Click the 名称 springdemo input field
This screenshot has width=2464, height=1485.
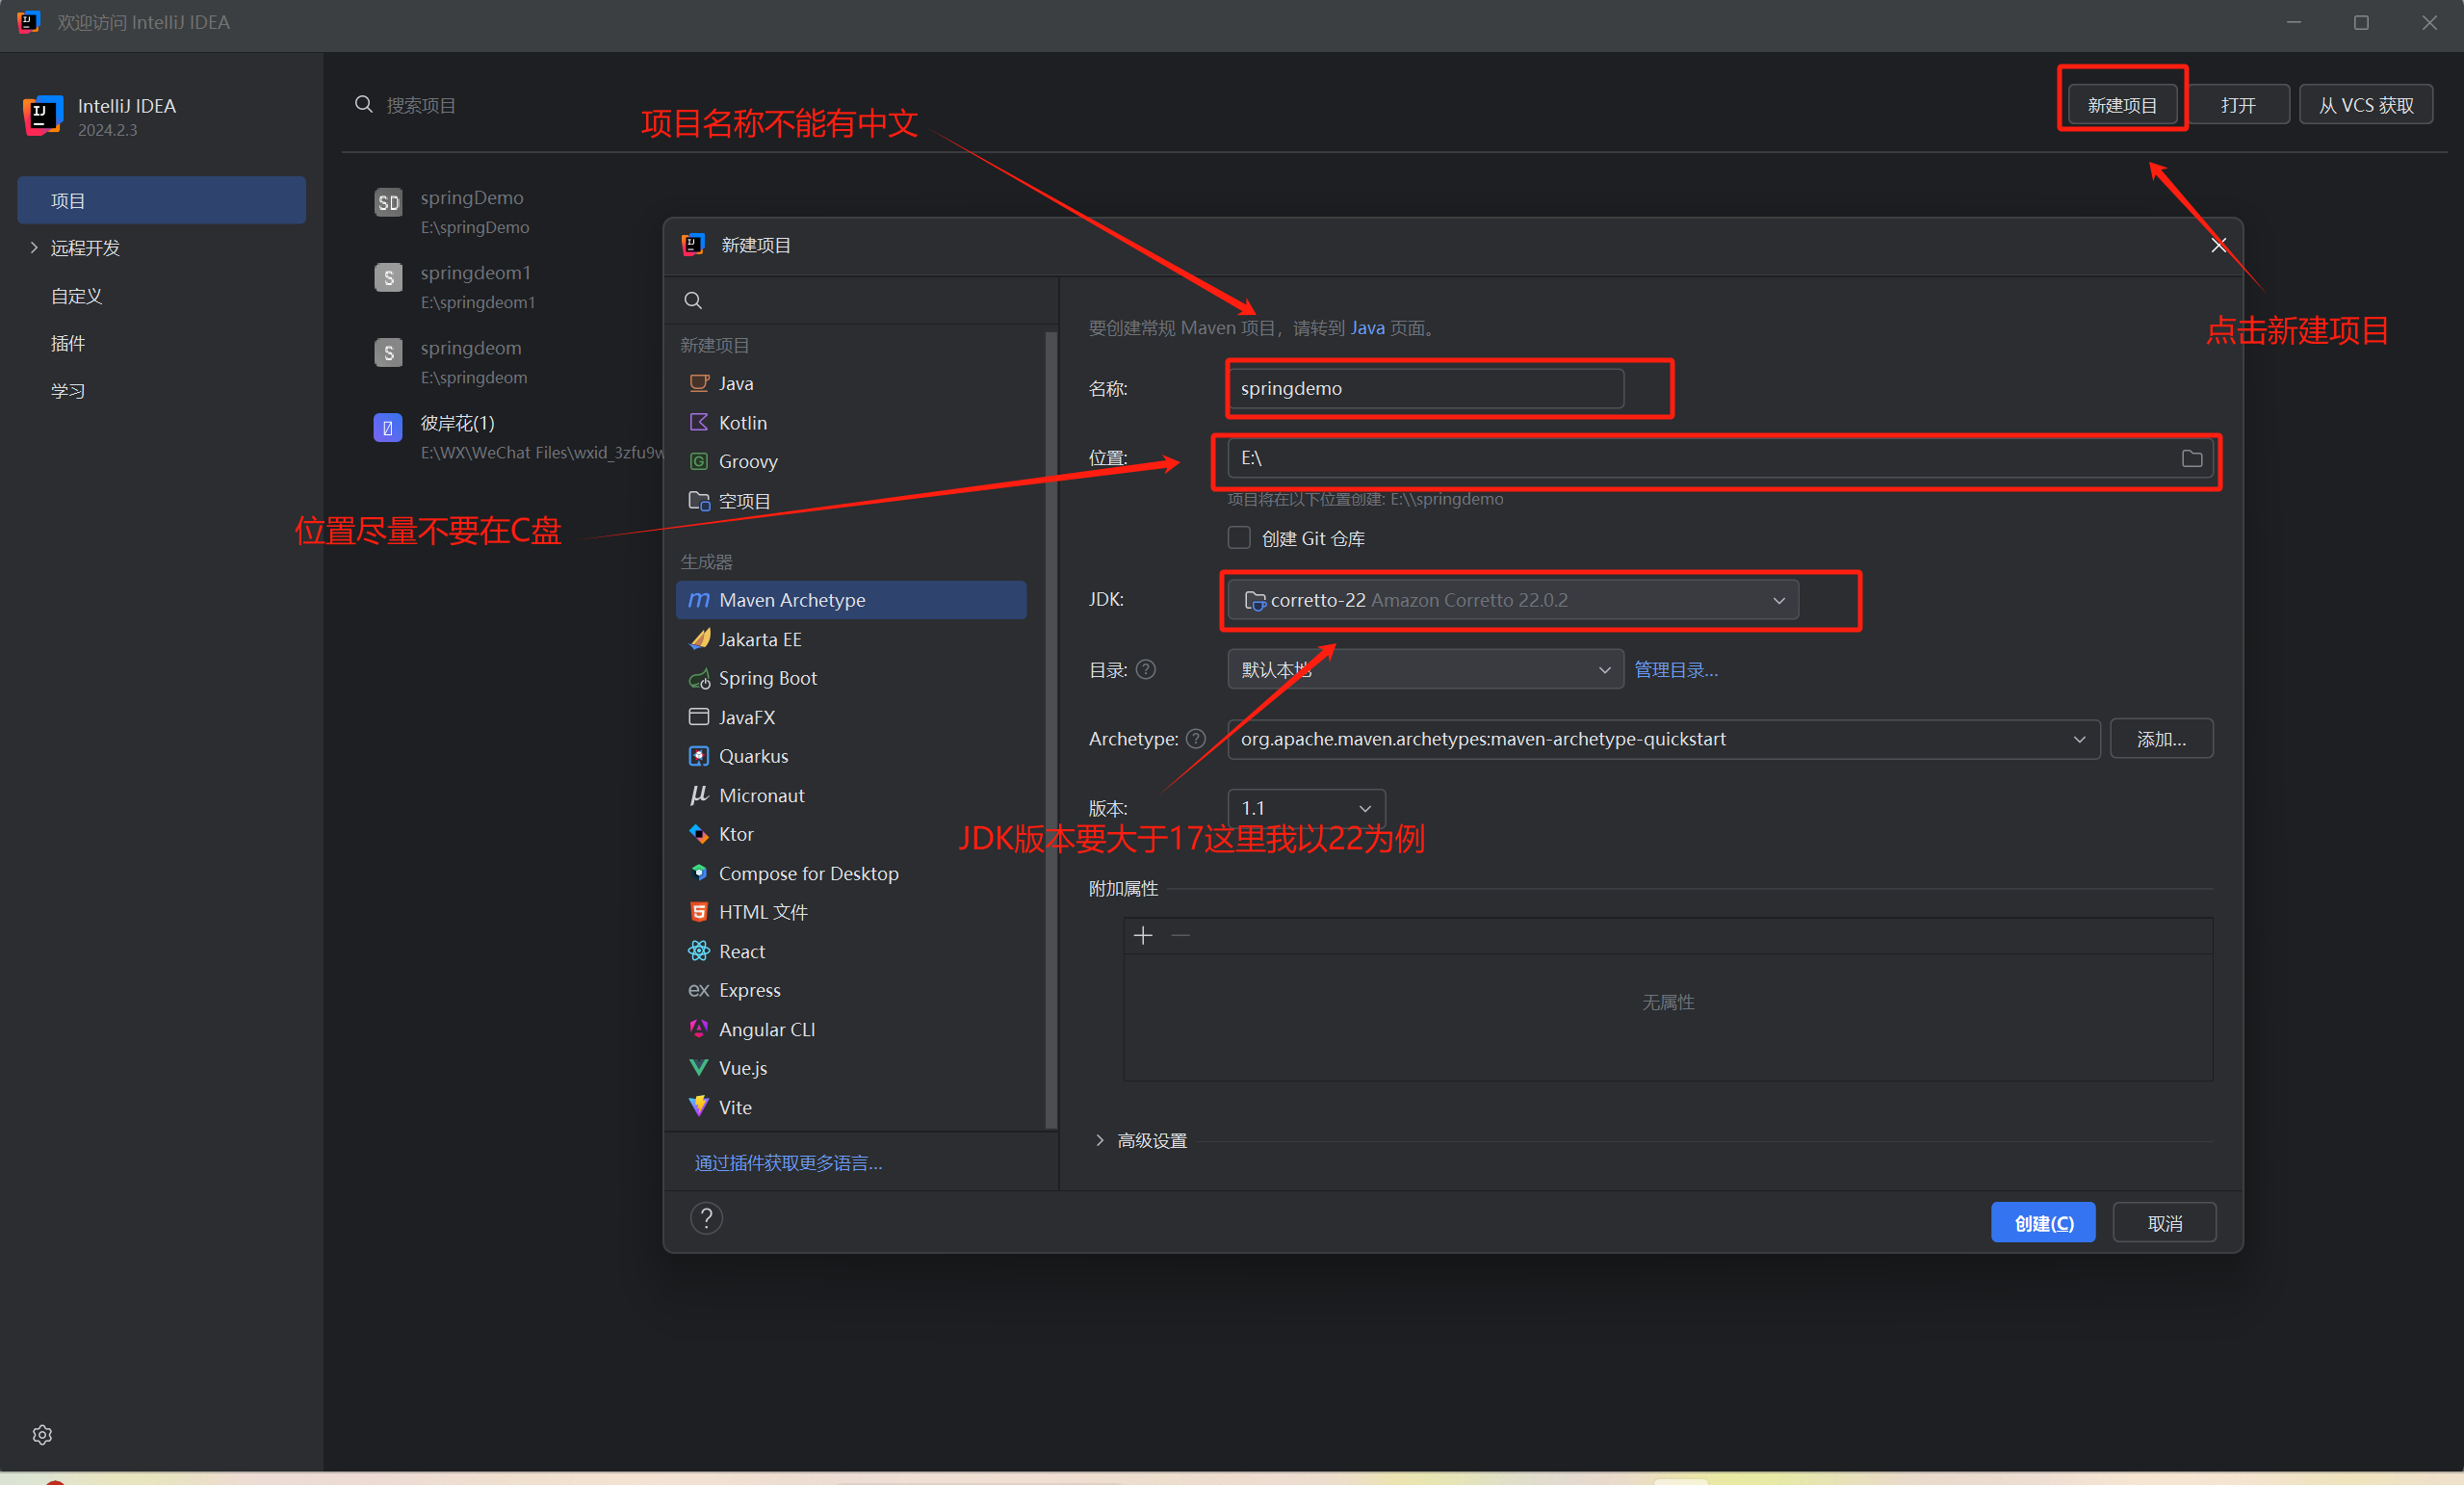coord(1426,388)
